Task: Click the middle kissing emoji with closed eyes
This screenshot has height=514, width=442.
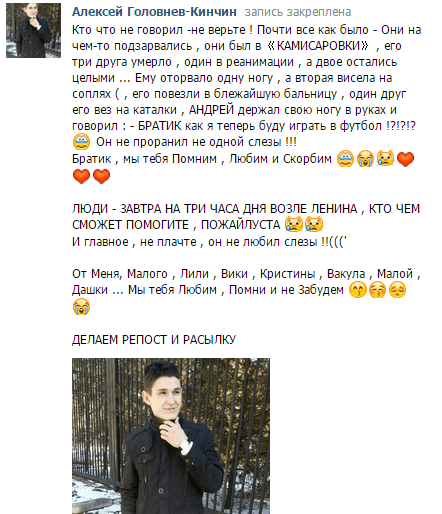Action: (x=378, y=290)
